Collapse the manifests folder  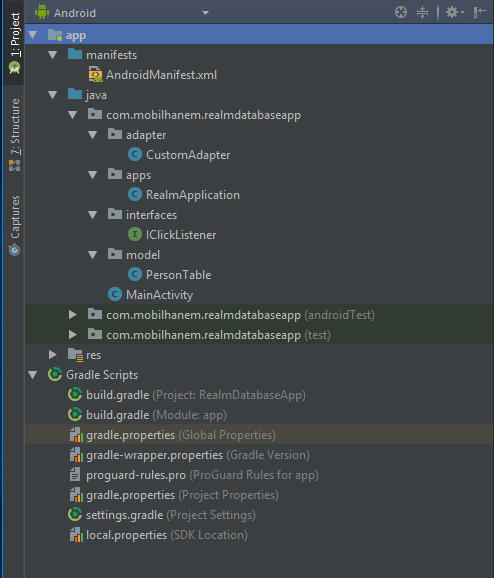pos(53,55)
